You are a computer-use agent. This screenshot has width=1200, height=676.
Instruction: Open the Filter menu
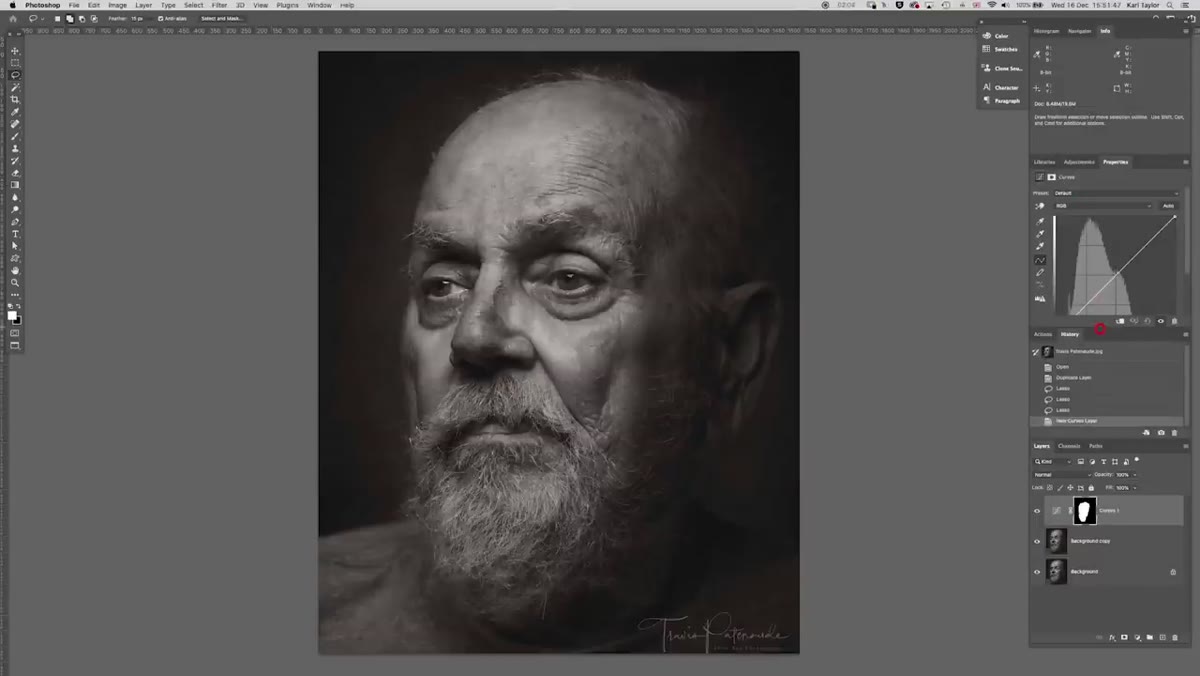[219, 5]
